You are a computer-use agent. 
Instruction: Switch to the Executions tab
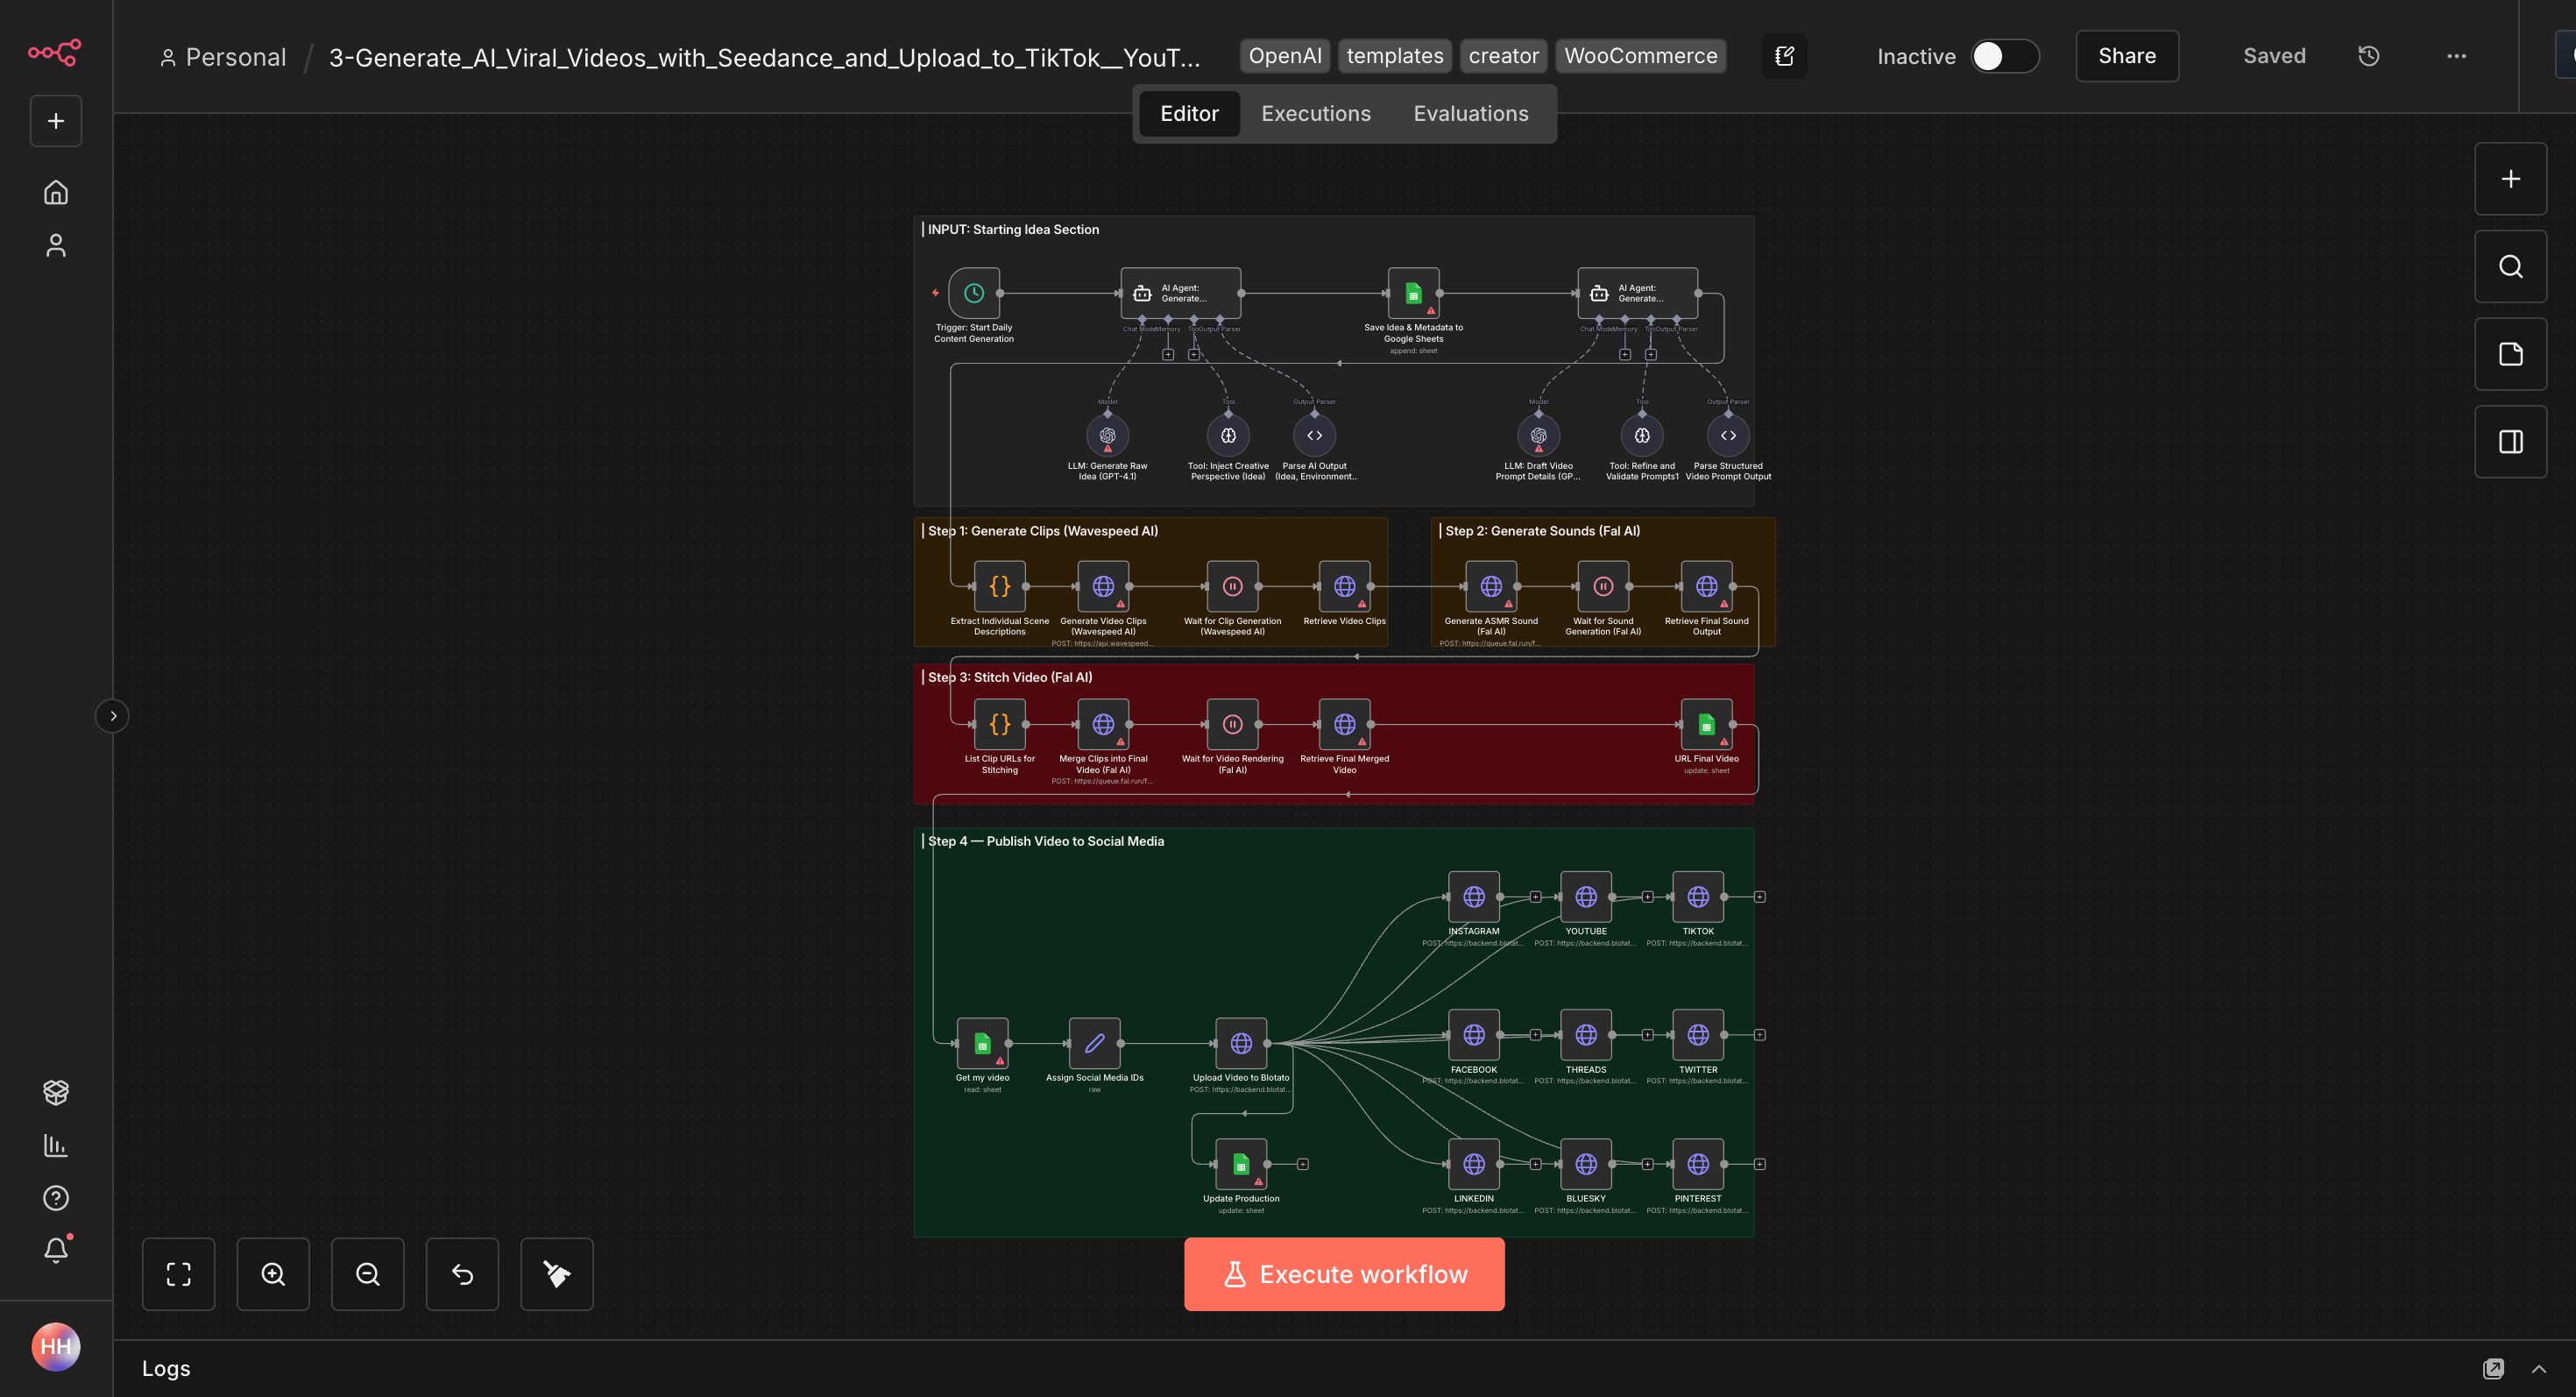coord(1315,114)
